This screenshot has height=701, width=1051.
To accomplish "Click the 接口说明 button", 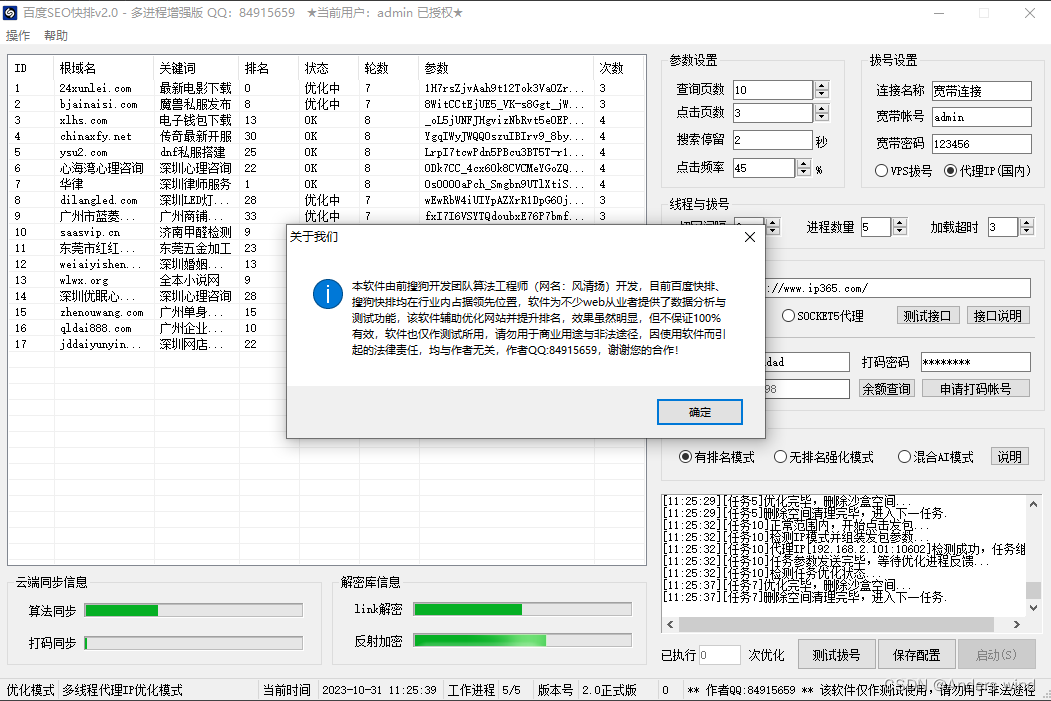I will 997,316.
